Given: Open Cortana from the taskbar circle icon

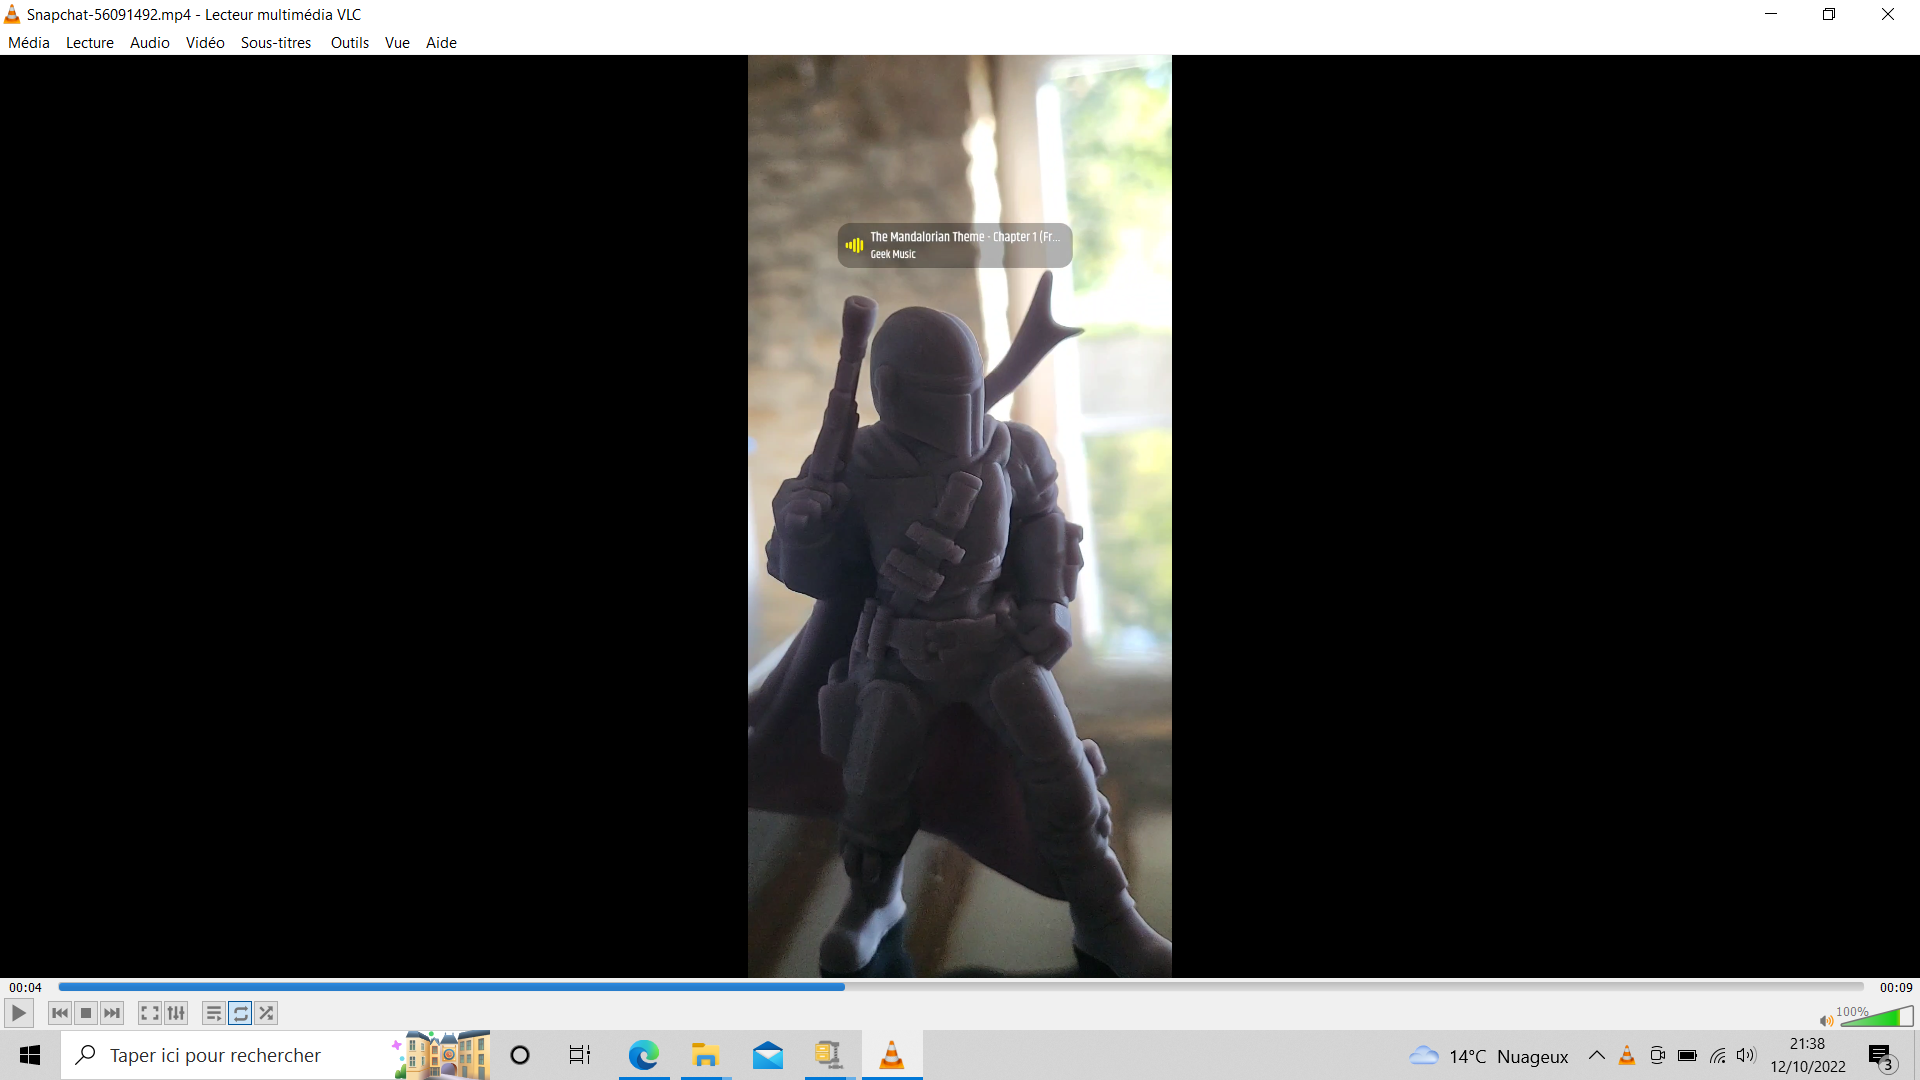Looking at the screenshot, I should point(520,1055).
